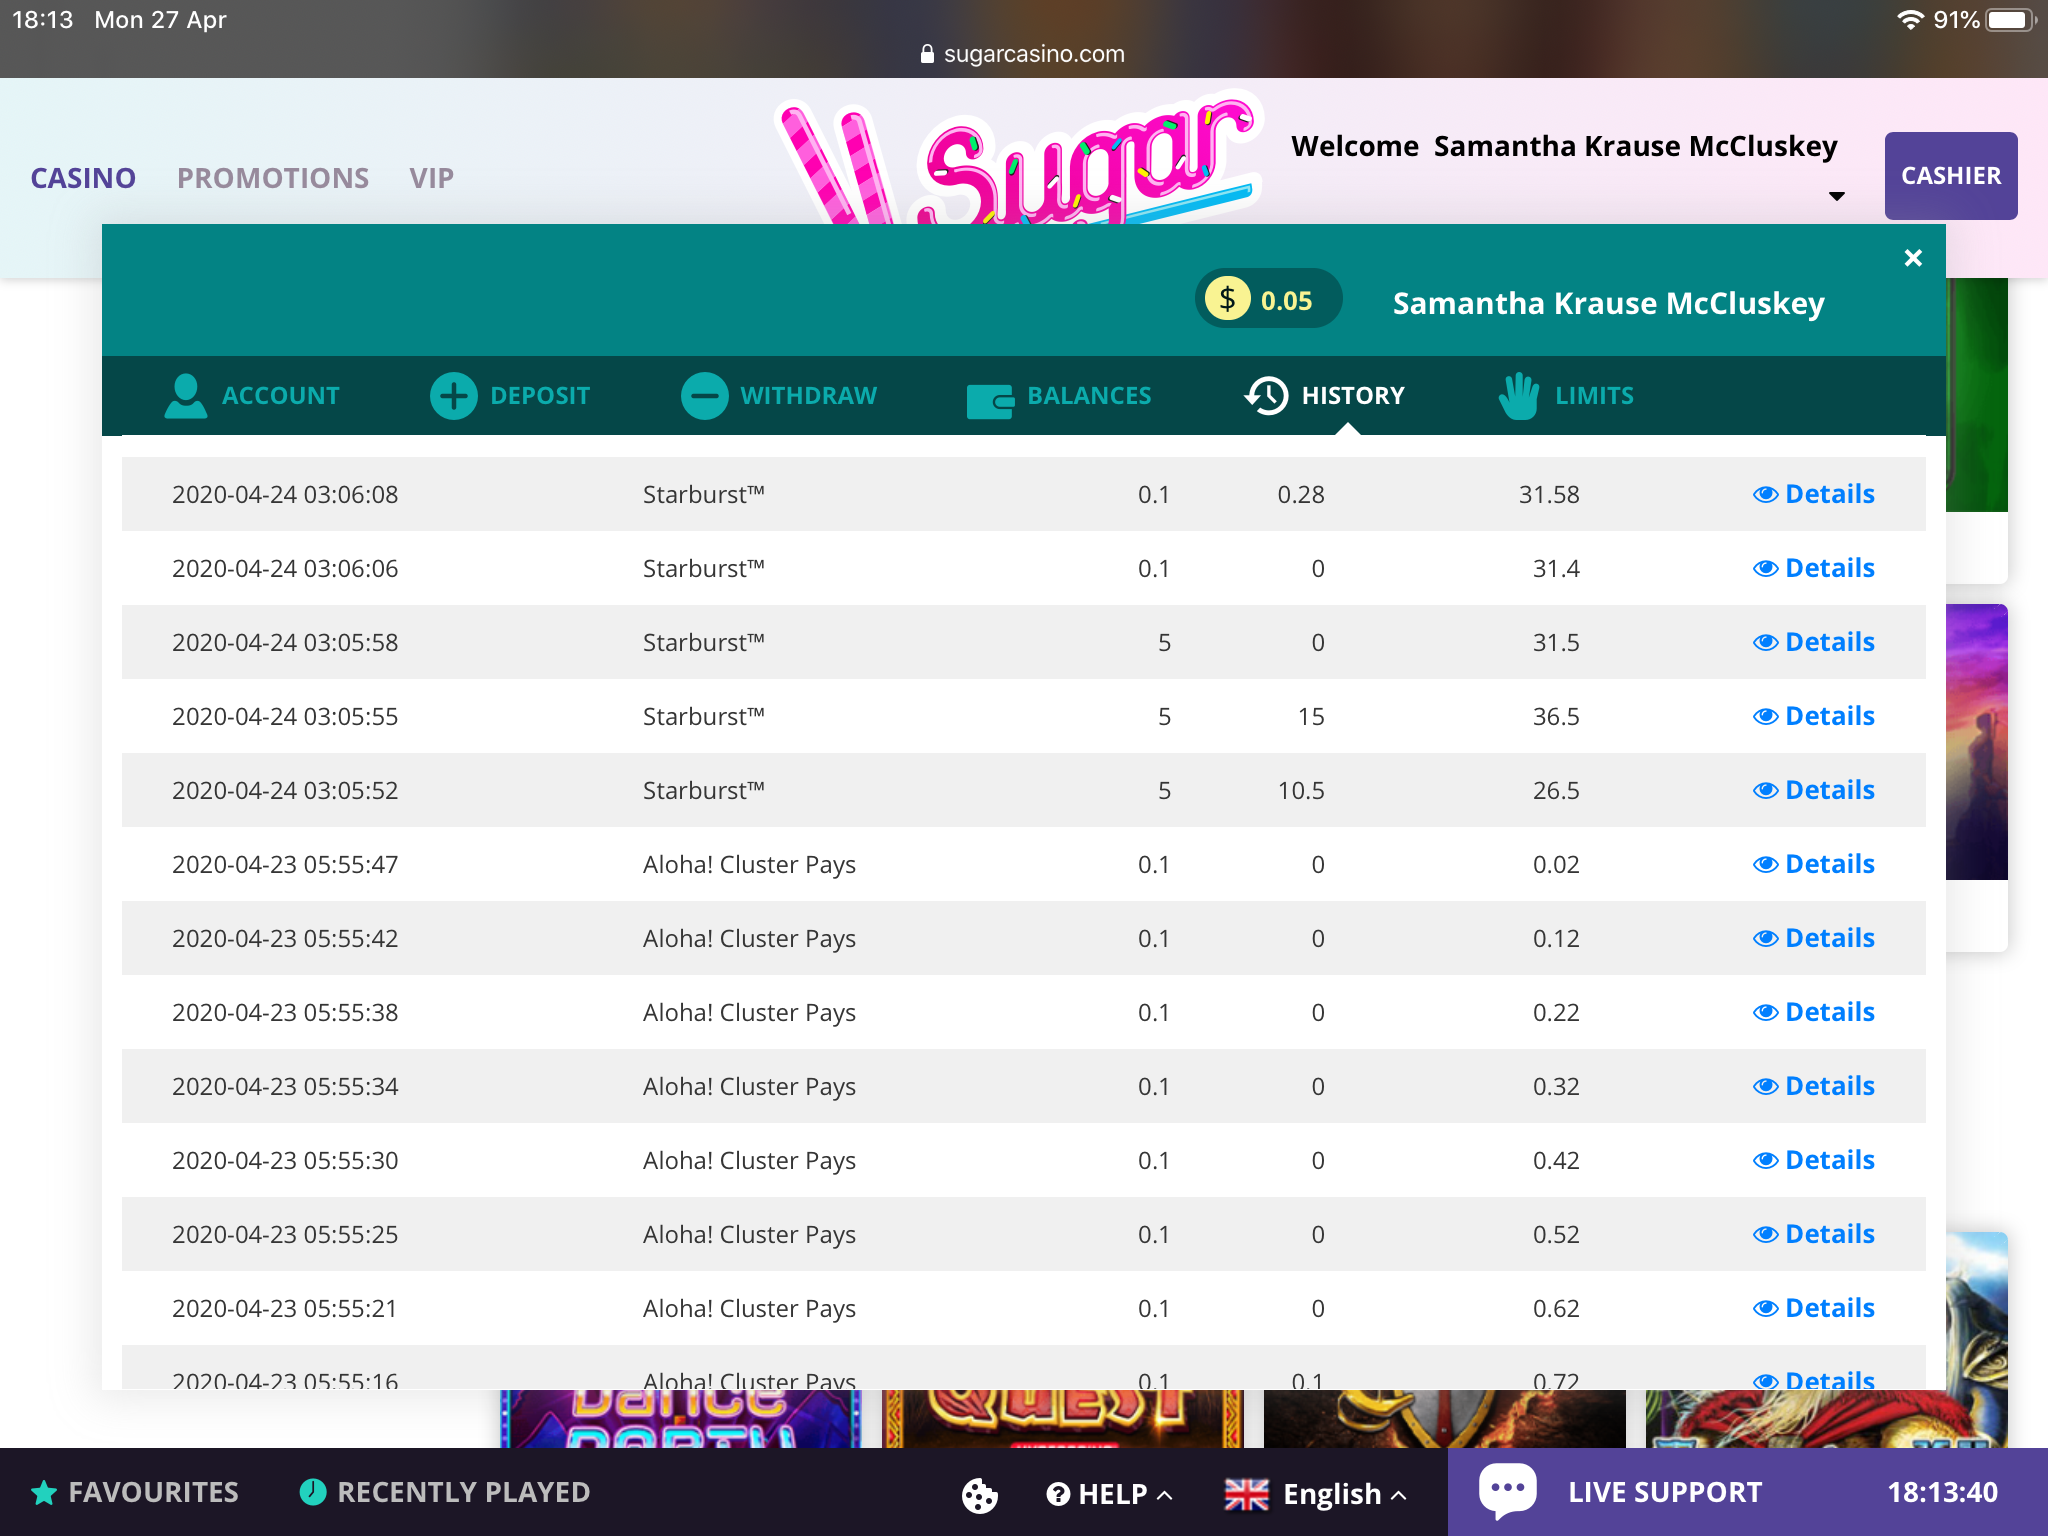The width and height of the screenshot is (2048, 1536).
Task: Click the 36.5 balance cell
Action: pyautogui.click(x=1556, y=717)
